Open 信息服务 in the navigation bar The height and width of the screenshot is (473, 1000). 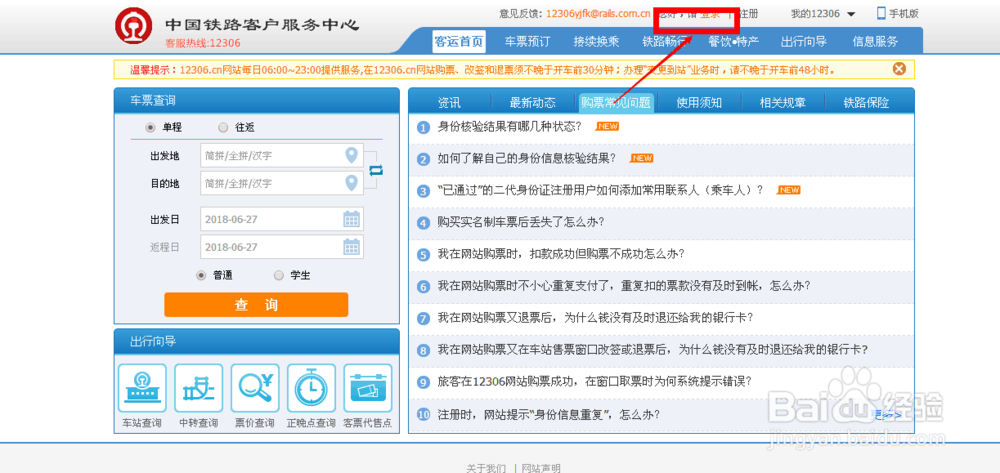(875, 42)
